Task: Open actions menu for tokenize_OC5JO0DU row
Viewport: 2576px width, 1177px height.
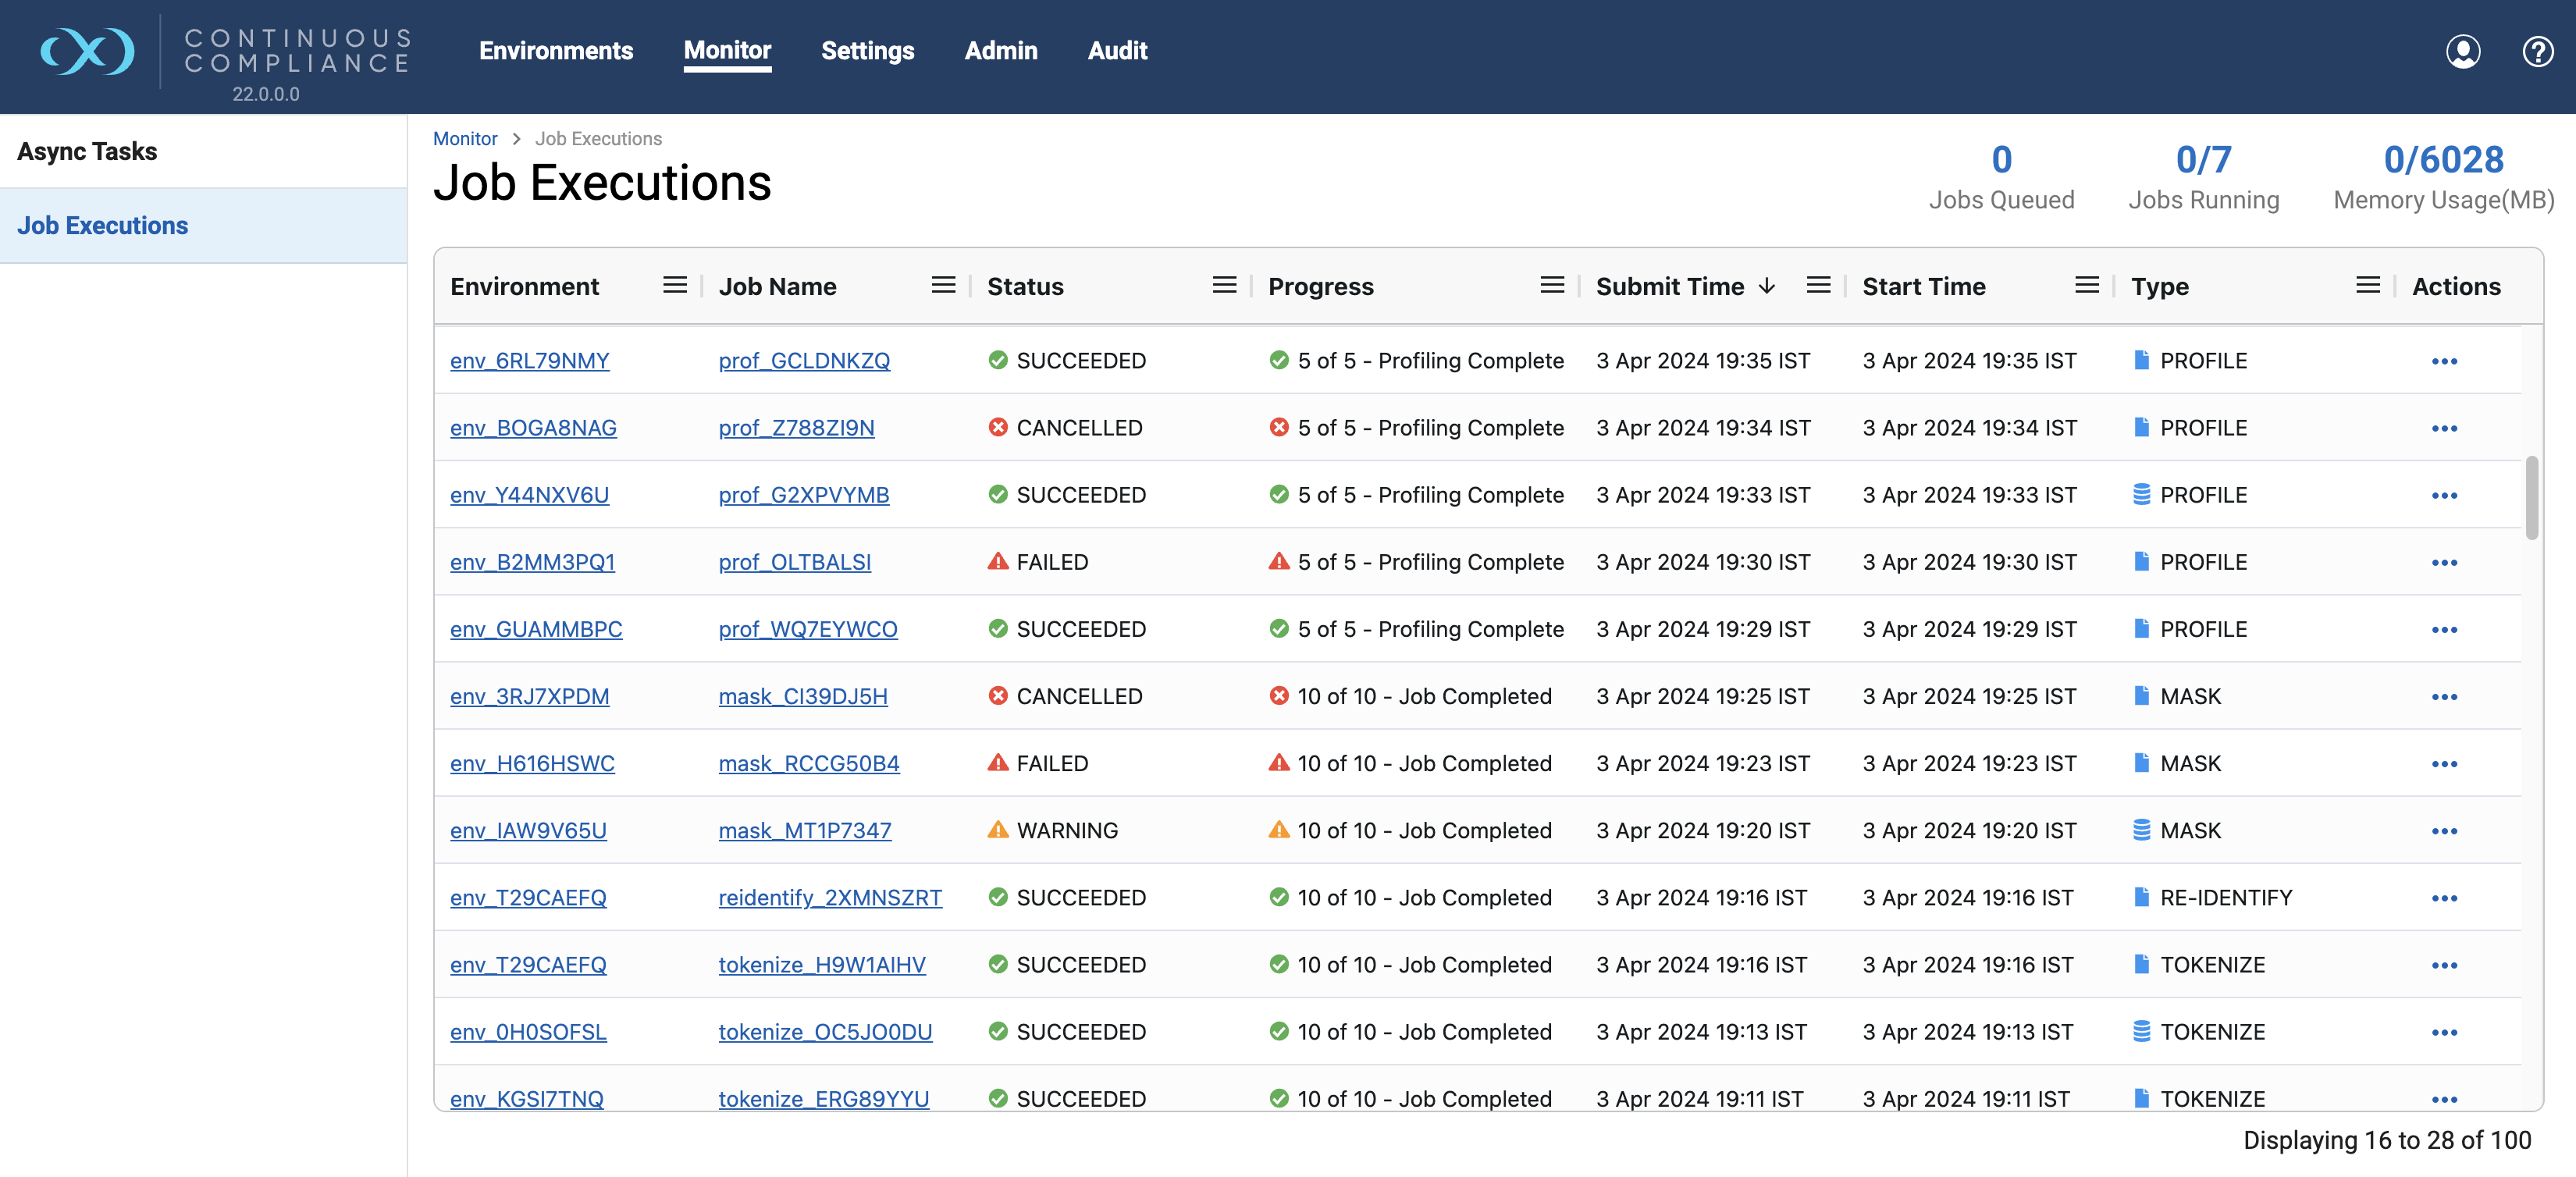Action: pyautogui.click(x=2444, y=1032)
